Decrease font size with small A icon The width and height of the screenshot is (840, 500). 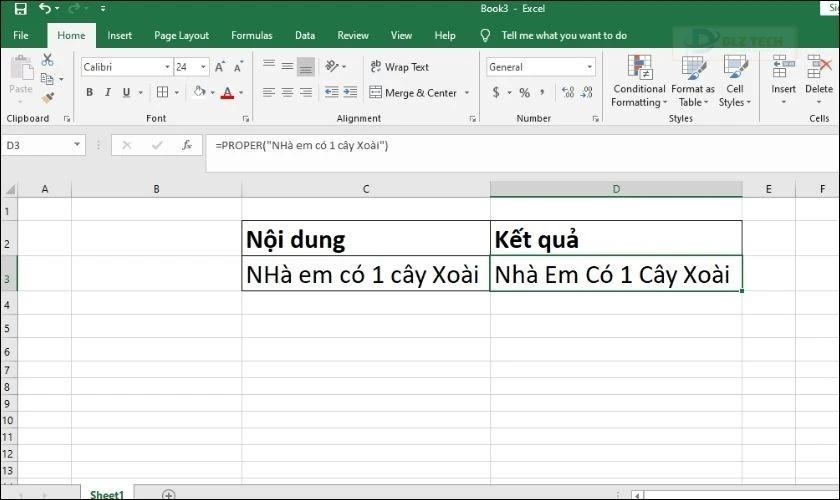point(238,67)
